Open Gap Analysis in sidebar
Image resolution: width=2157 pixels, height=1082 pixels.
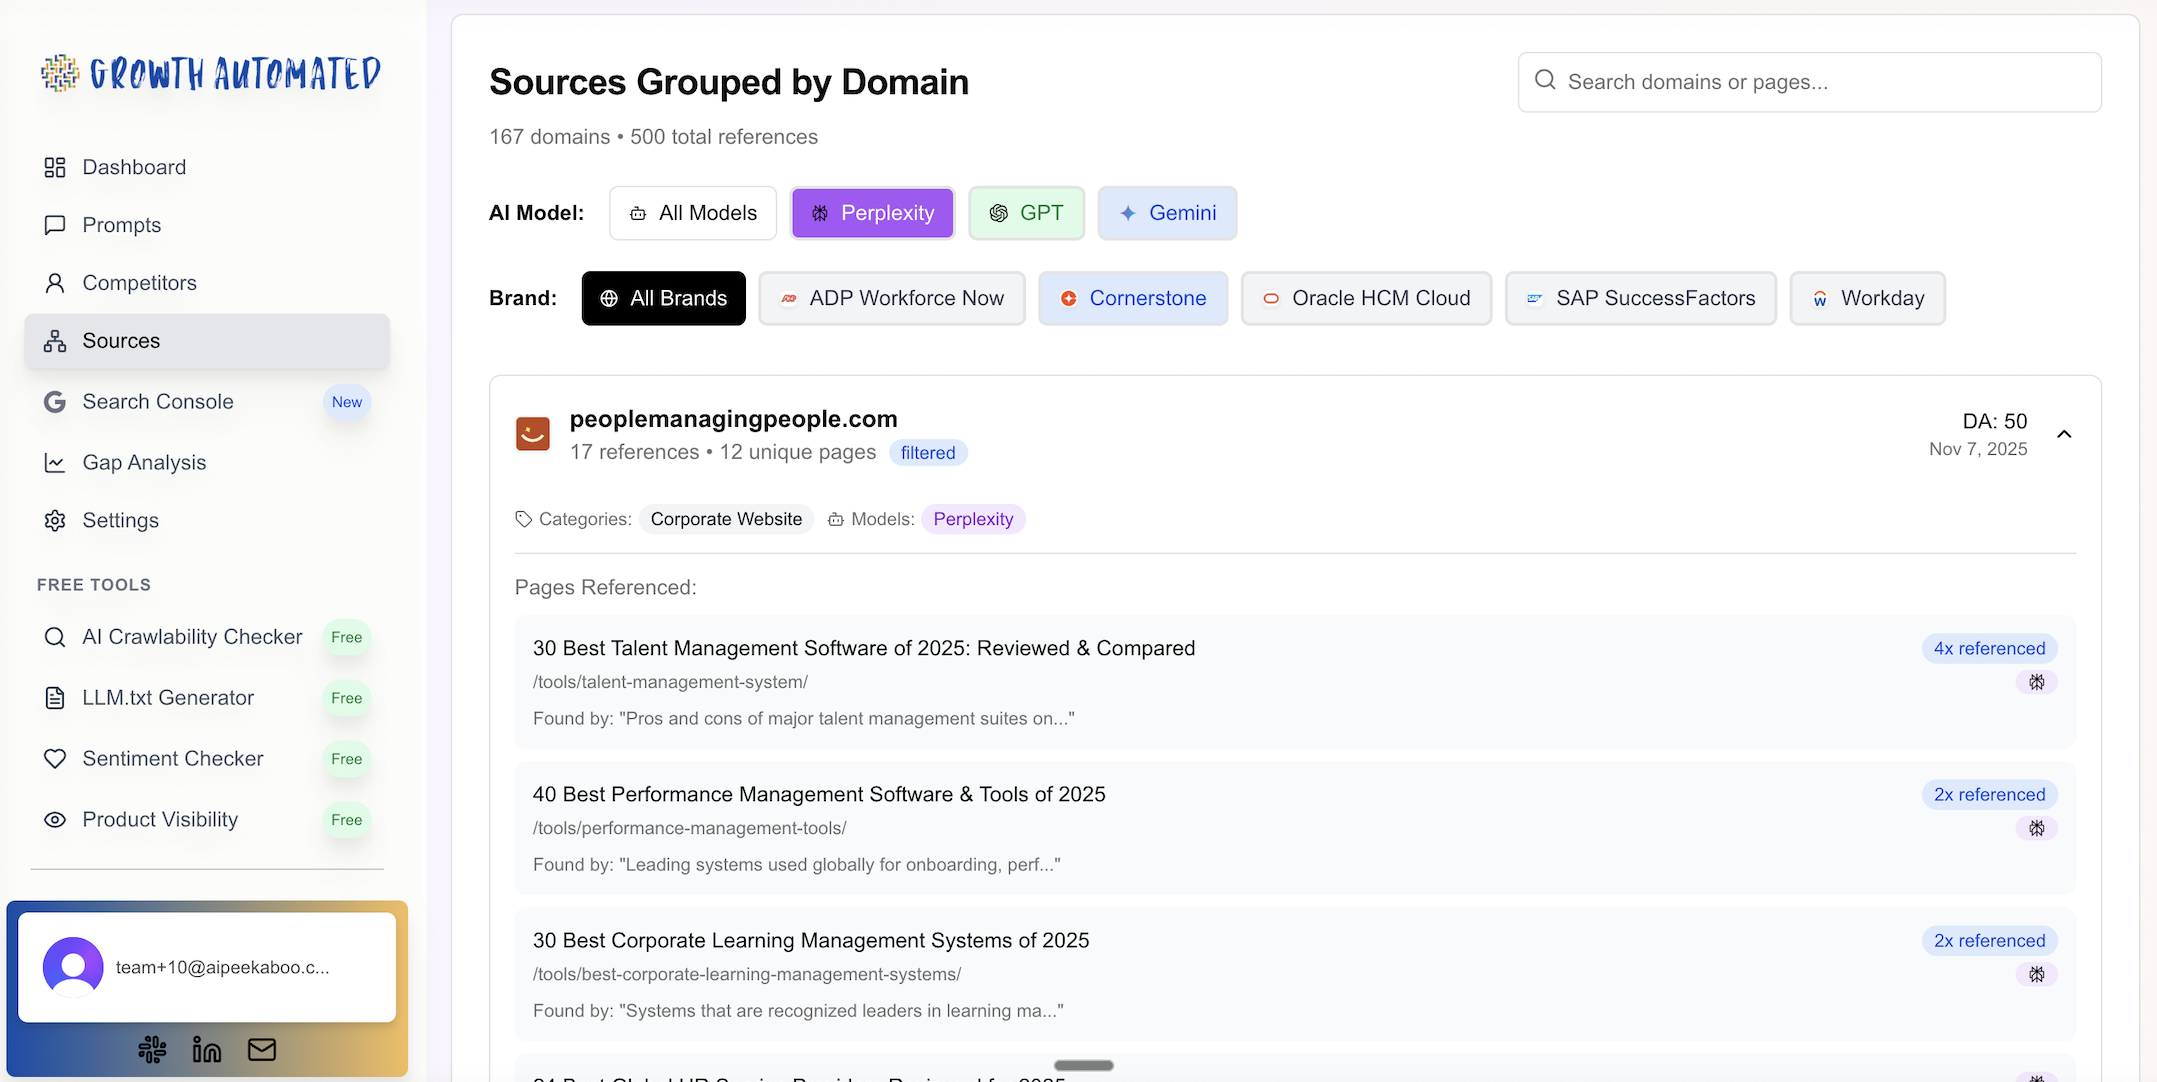click(x=144, y=462)
